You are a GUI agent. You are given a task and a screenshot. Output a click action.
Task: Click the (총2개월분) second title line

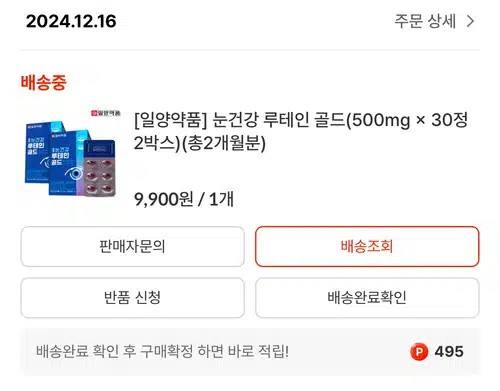pos(200,143)
